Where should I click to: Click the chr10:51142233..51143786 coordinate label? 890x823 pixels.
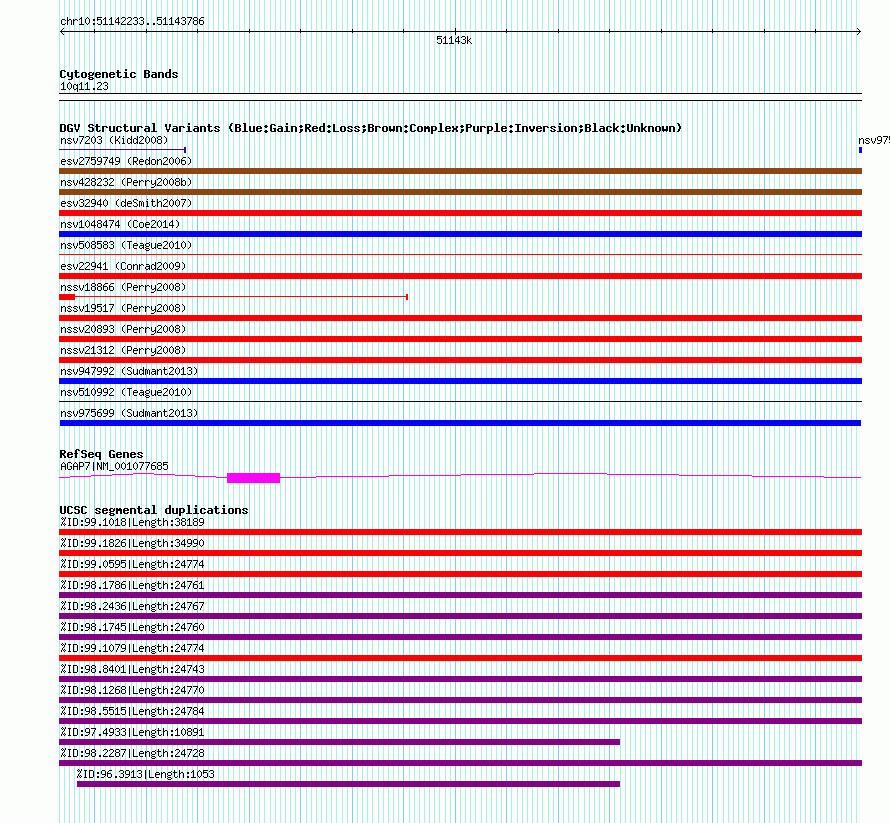point(132,22)
